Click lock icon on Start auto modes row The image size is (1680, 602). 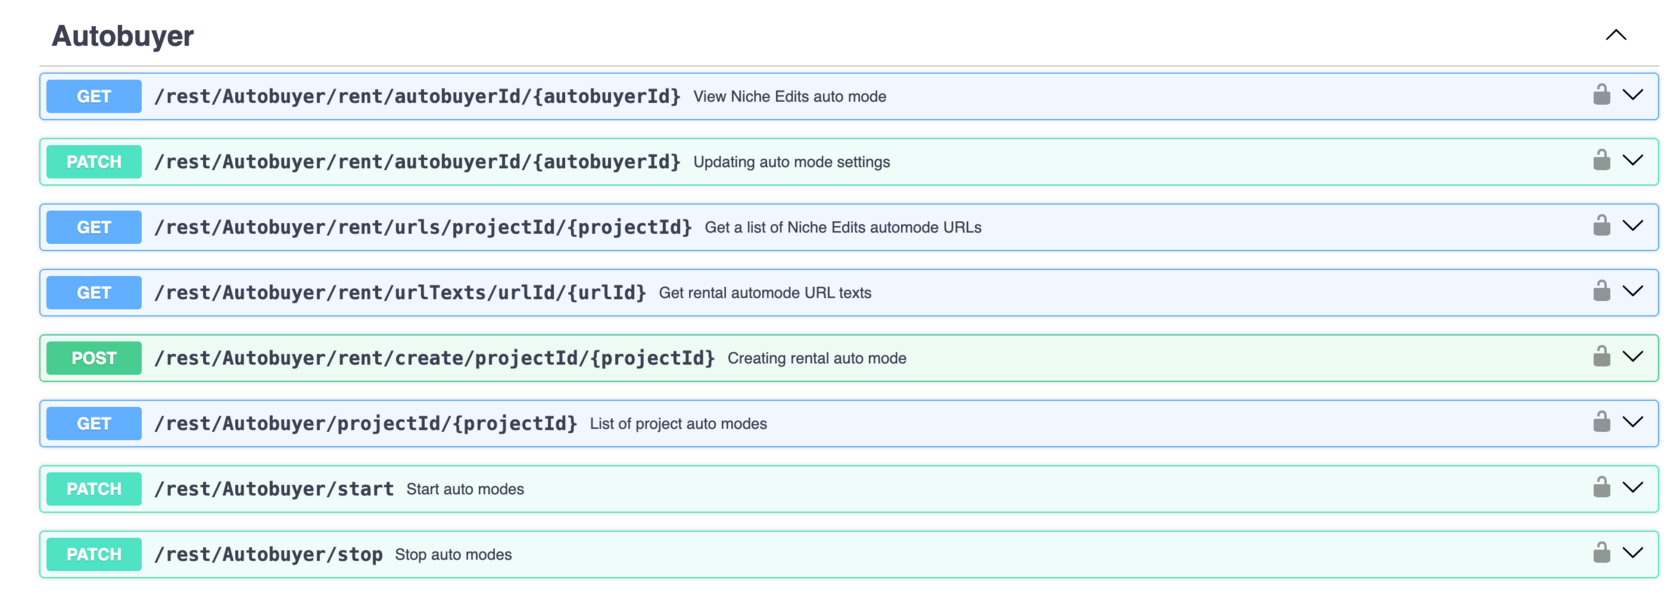point(1601,488)
